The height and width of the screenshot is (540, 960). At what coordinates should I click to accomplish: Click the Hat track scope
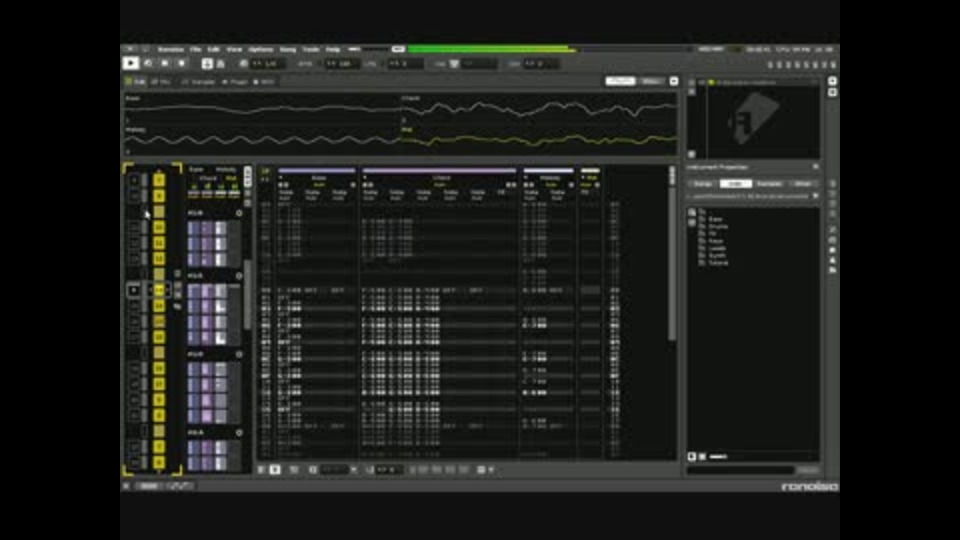point(539,140)
